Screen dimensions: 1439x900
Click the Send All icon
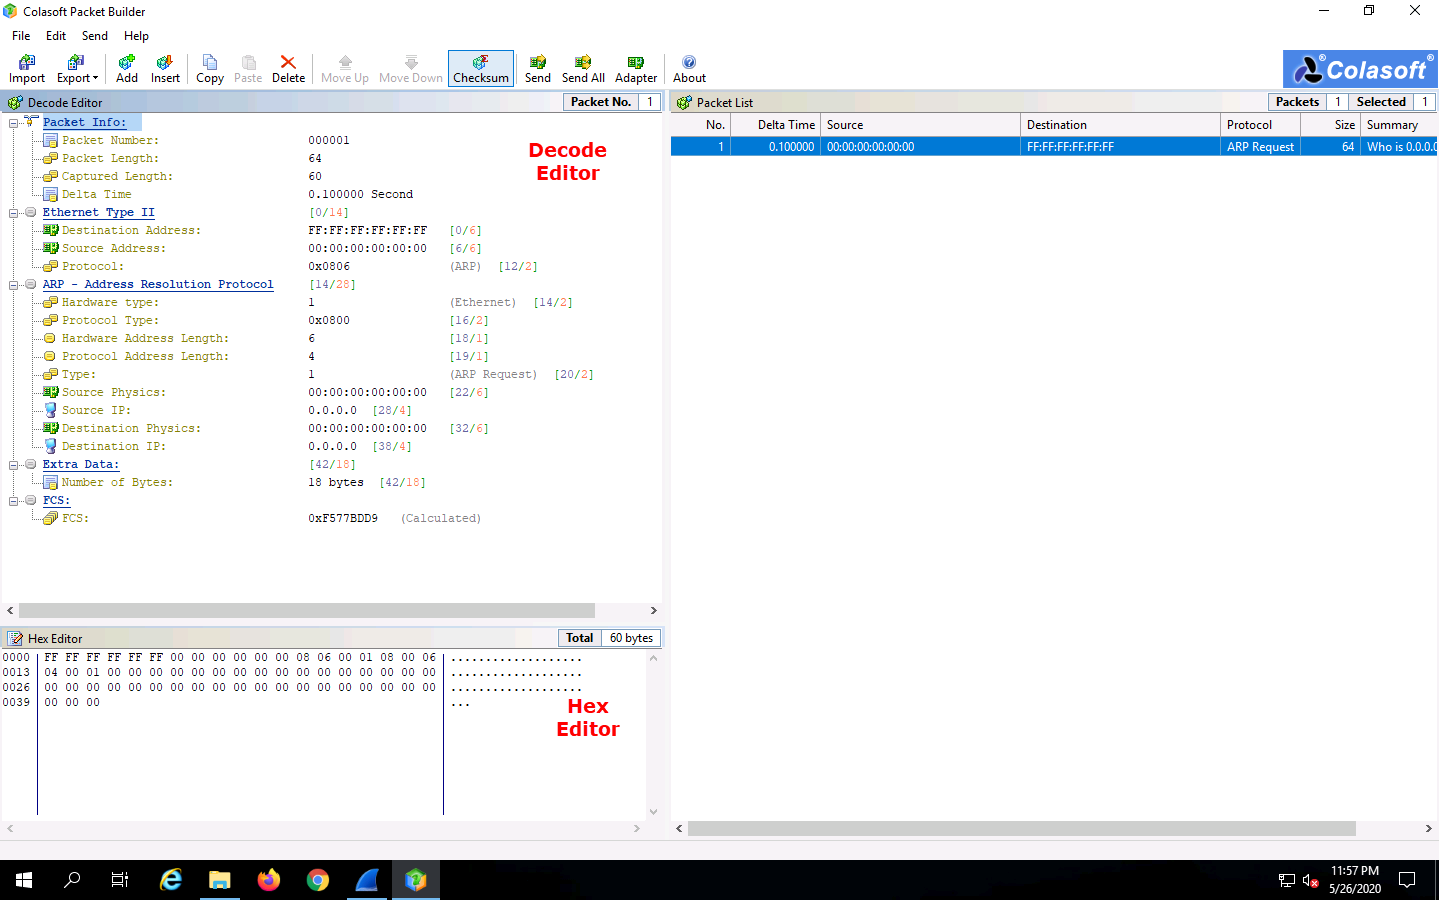583,69
